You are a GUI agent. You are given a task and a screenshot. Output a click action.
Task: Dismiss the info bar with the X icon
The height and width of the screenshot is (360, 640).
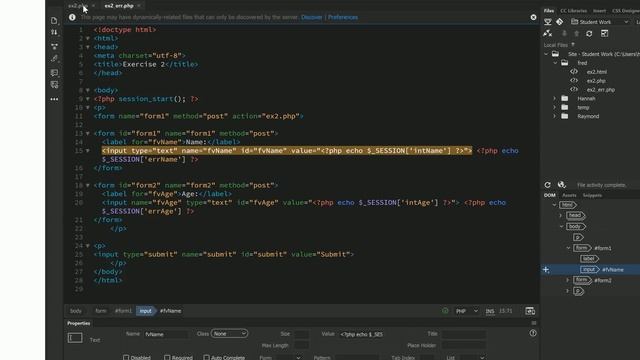pyautogui.click(x=533, y=17)
